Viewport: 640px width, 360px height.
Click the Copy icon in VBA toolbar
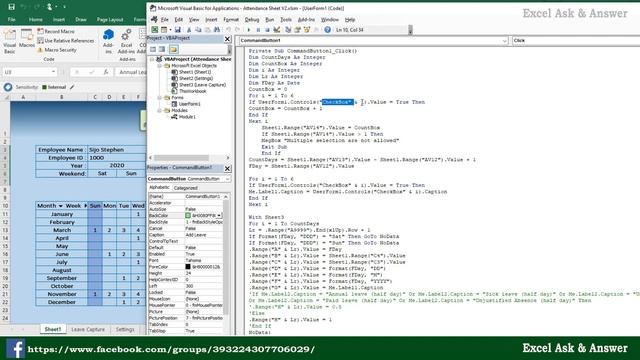tap(198, 29)
